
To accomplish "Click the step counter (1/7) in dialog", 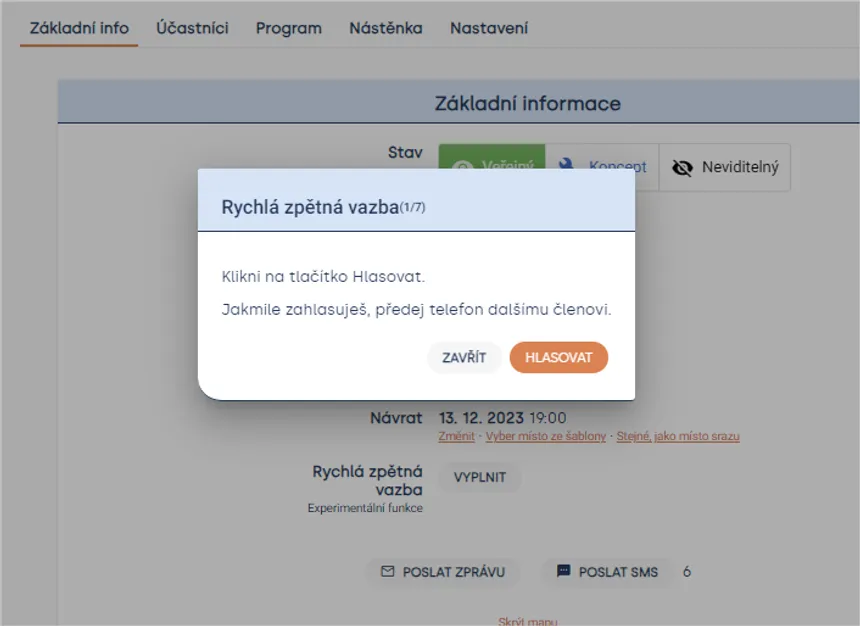I will coord(412,207).
